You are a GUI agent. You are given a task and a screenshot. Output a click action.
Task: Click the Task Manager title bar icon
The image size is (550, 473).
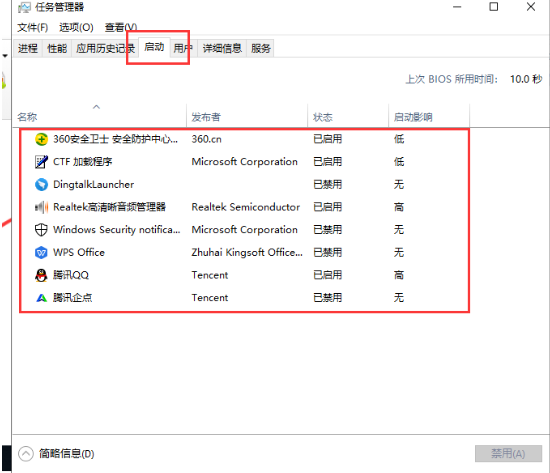[25, 7]
